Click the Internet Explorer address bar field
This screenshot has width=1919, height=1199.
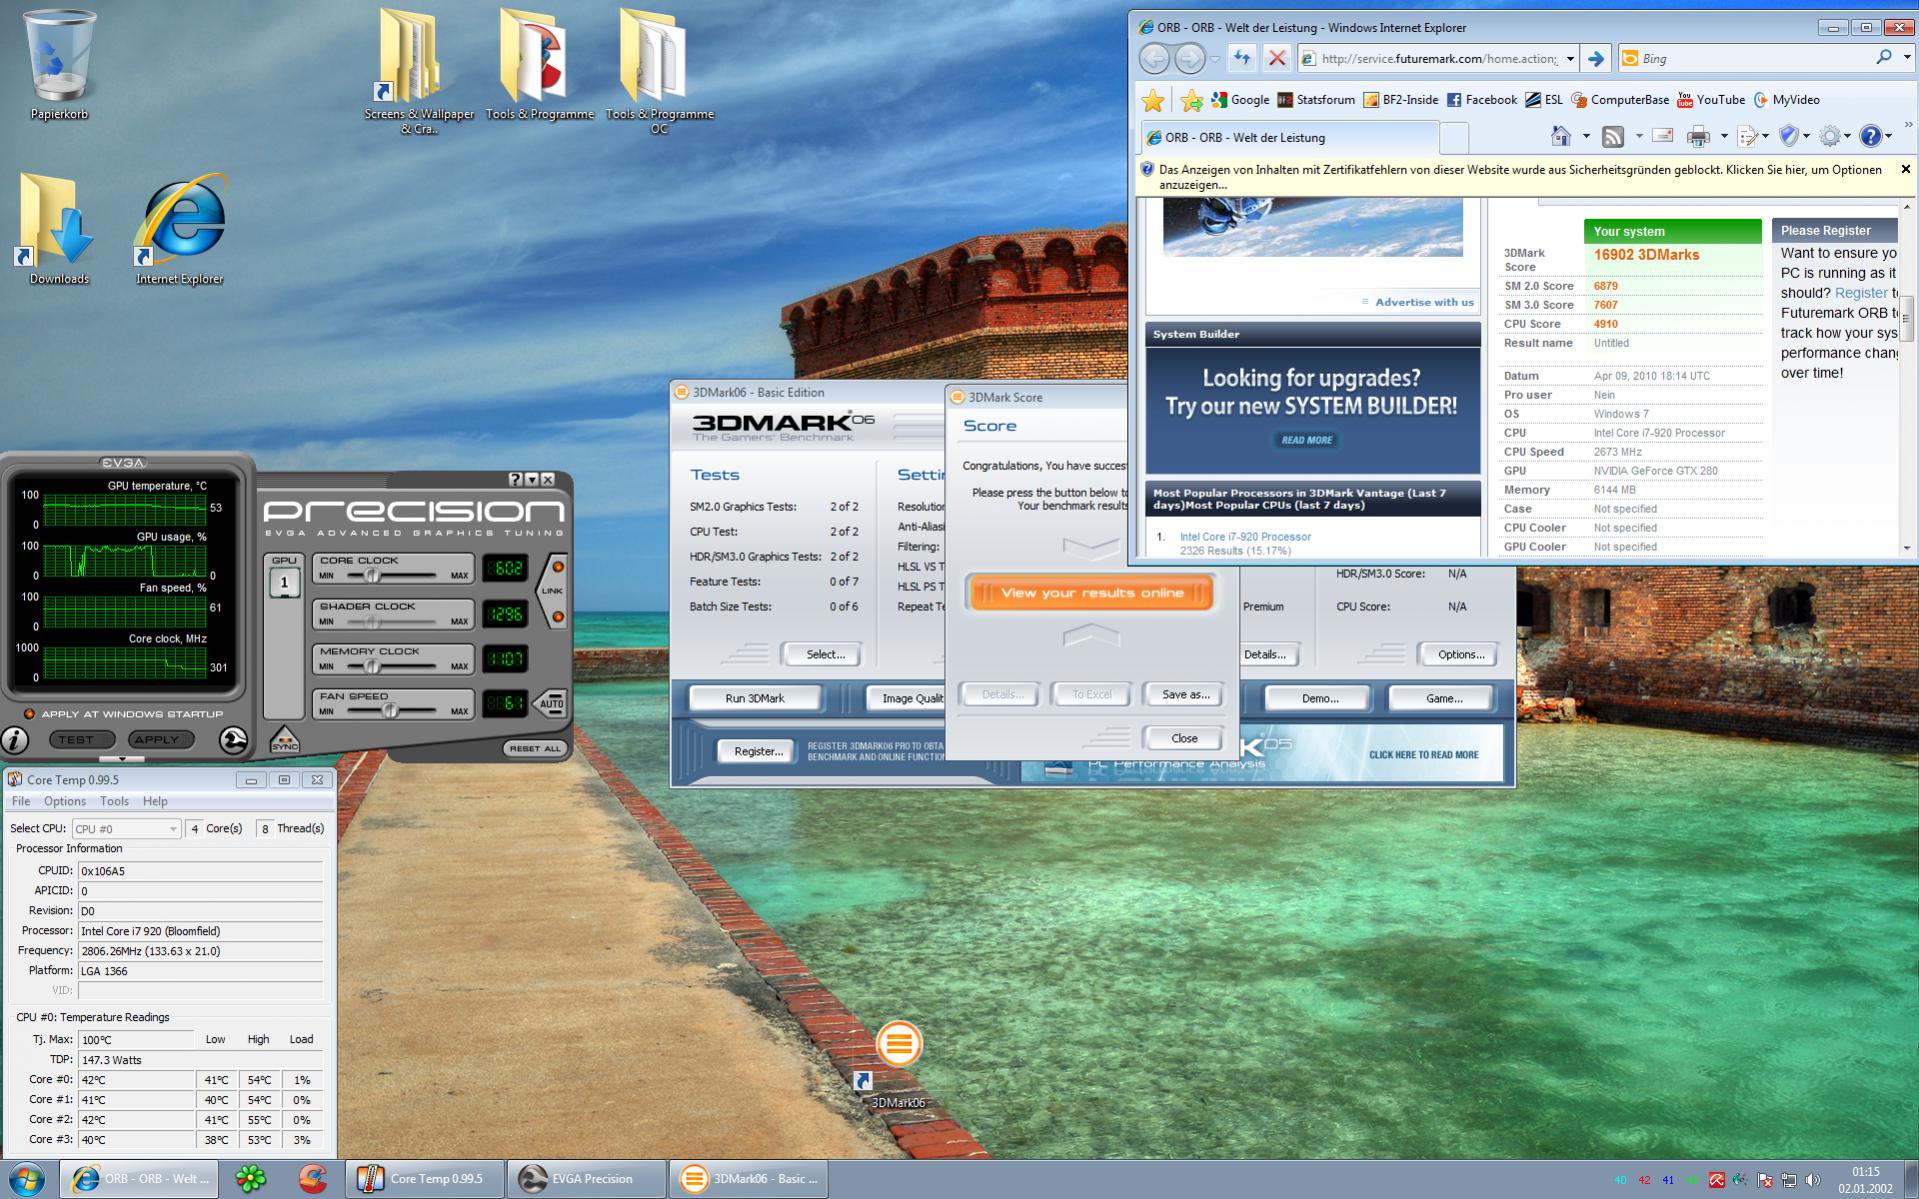(x=1438, y=59)
